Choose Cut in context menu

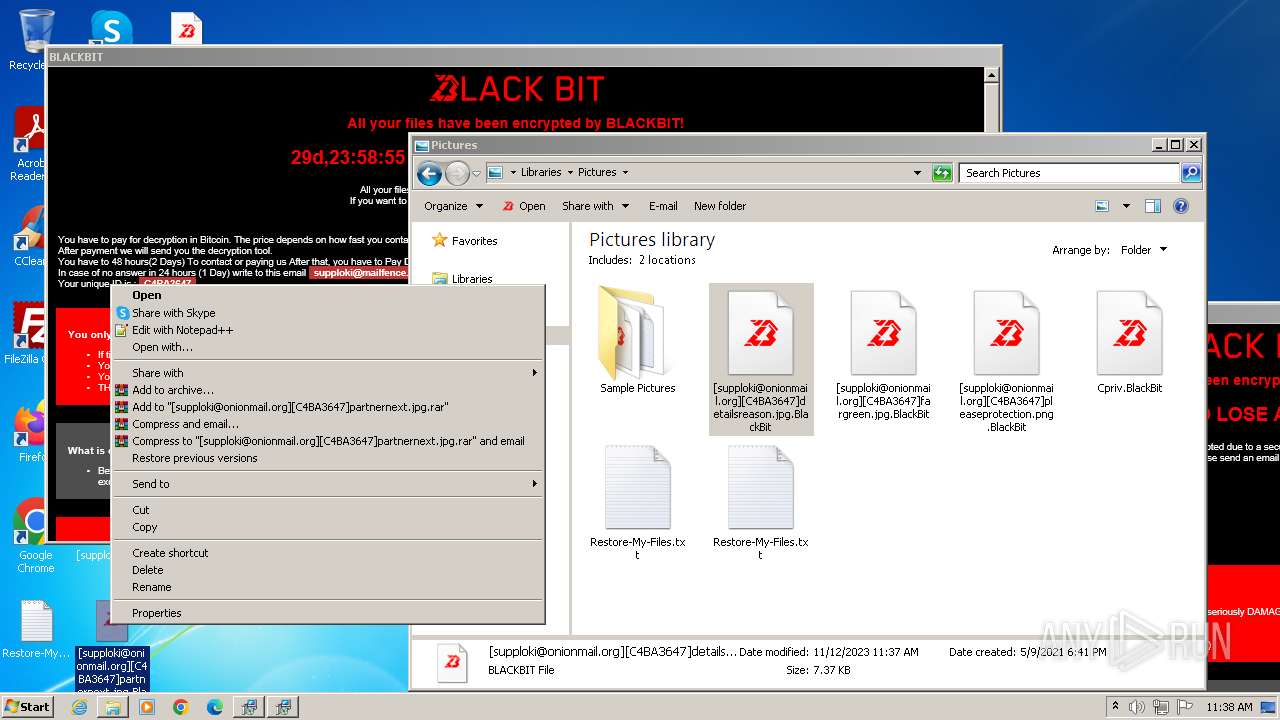click(141, 510)
